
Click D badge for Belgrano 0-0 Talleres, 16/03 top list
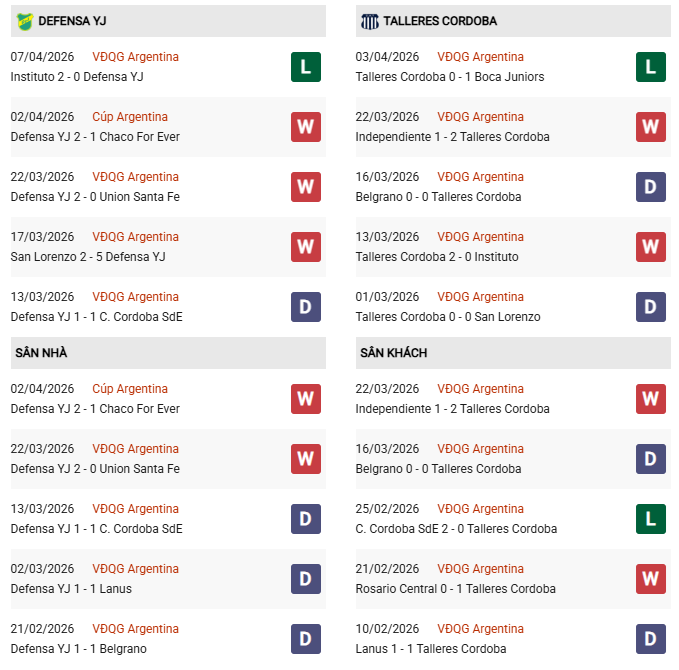click(651, 187)
